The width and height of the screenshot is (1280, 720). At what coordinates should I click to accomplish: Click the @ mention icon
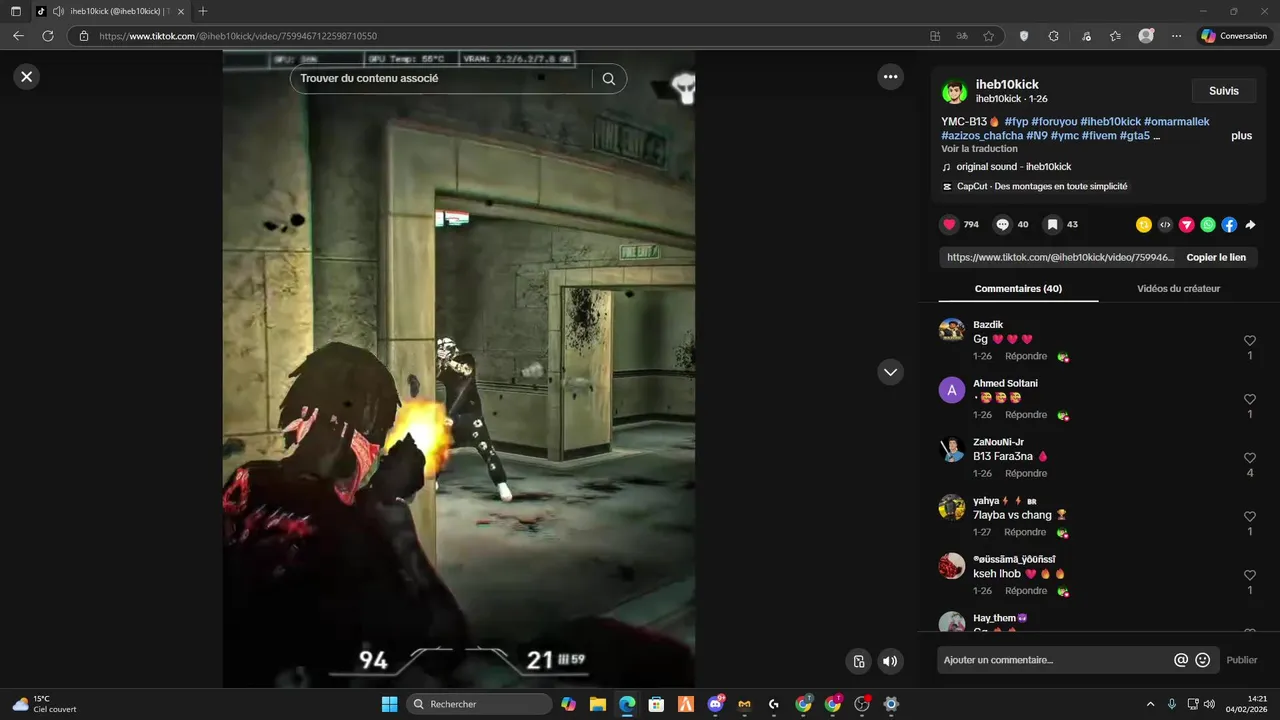[1181, 660]
